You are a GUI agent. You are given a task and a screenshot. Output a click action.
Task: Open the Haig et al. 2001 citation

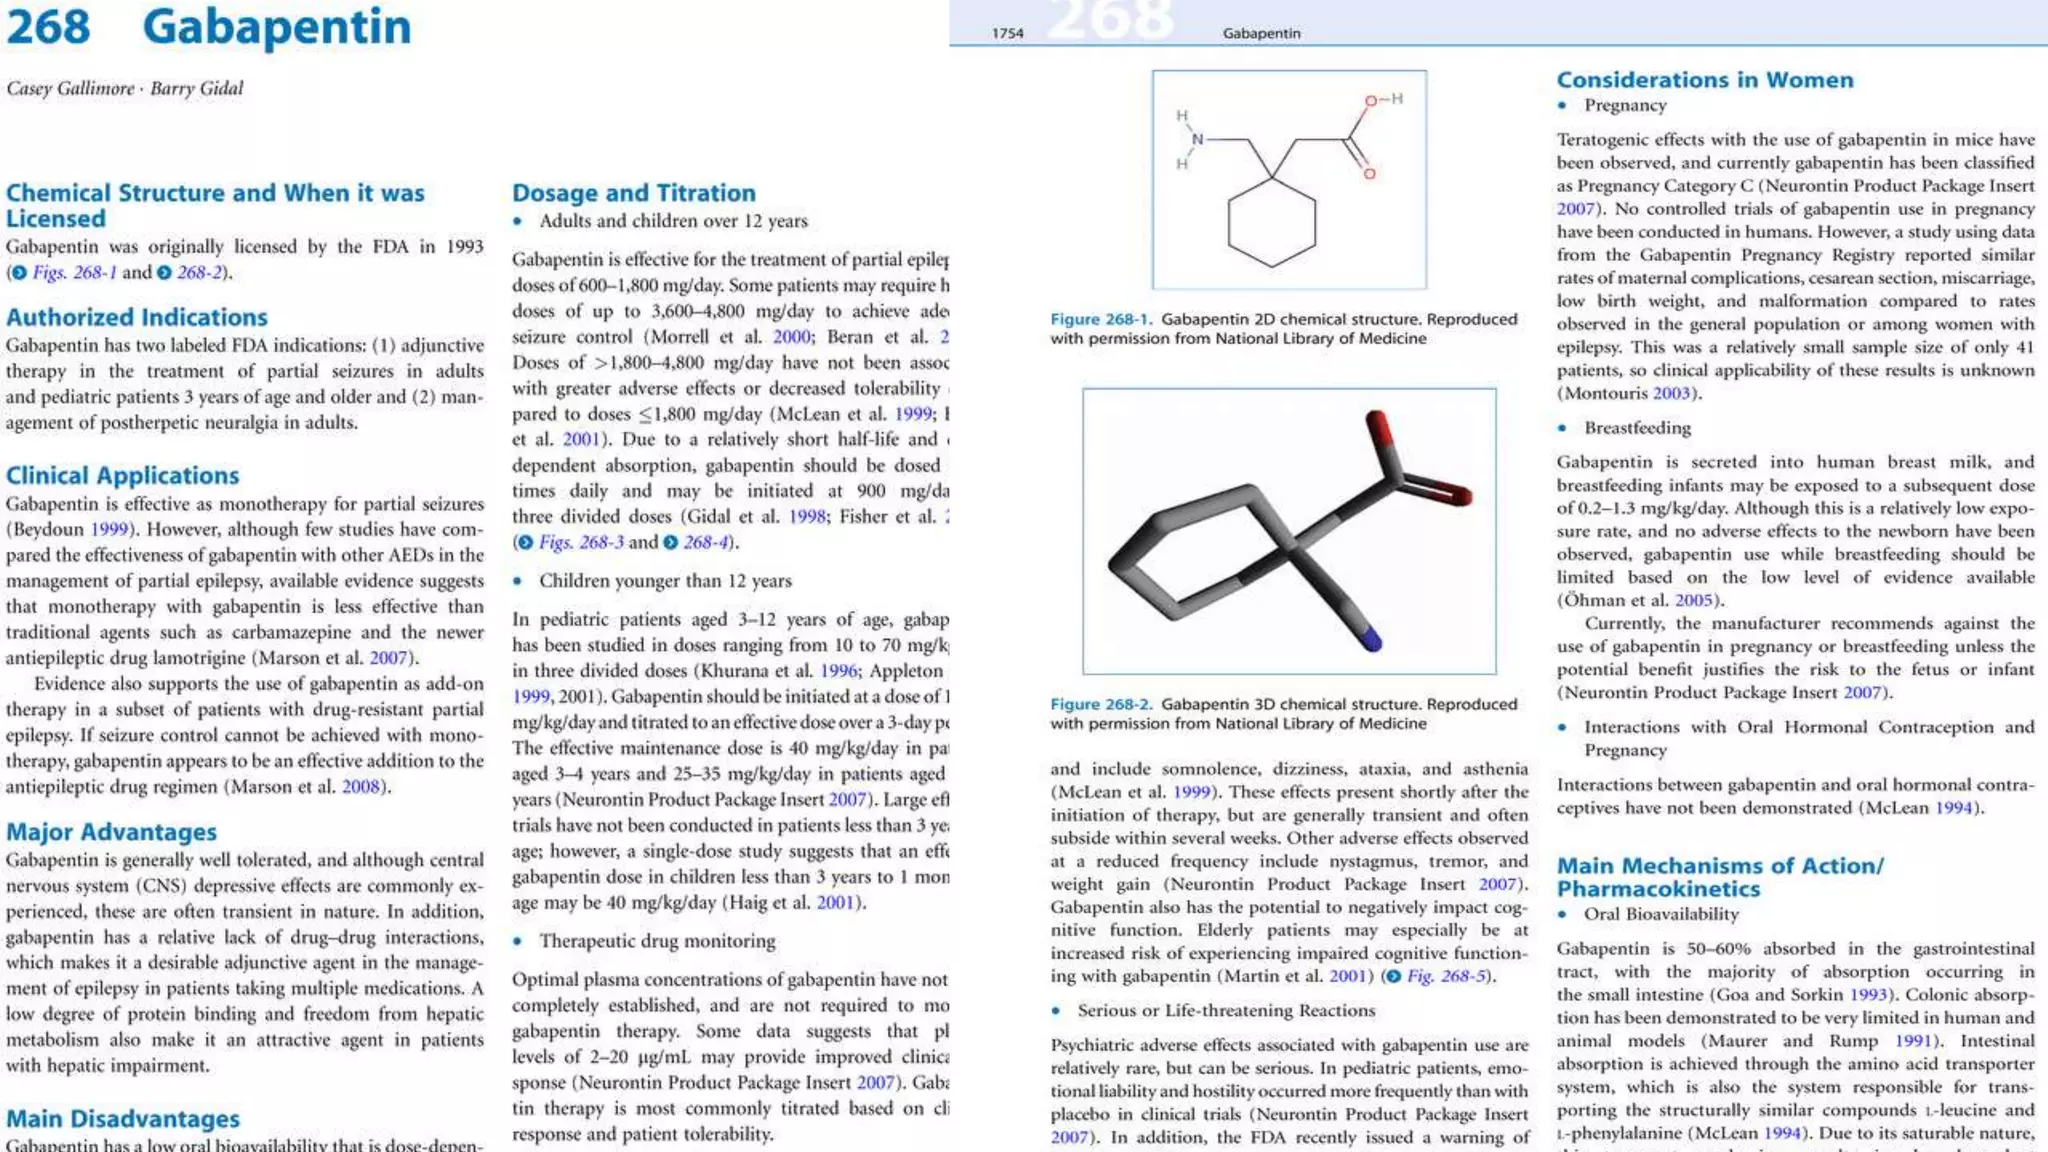[836, 904]
